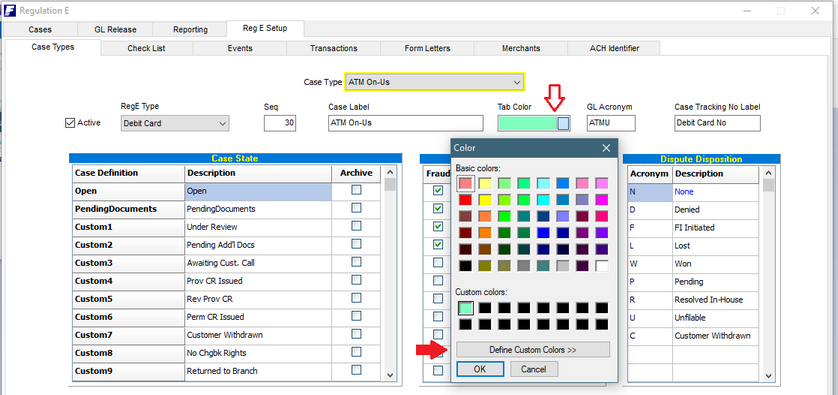Image resolution: width=838 pixels, height=395 pixels.
Task: Click the 'Prov CR Issued' description
Action: point(258,281)
